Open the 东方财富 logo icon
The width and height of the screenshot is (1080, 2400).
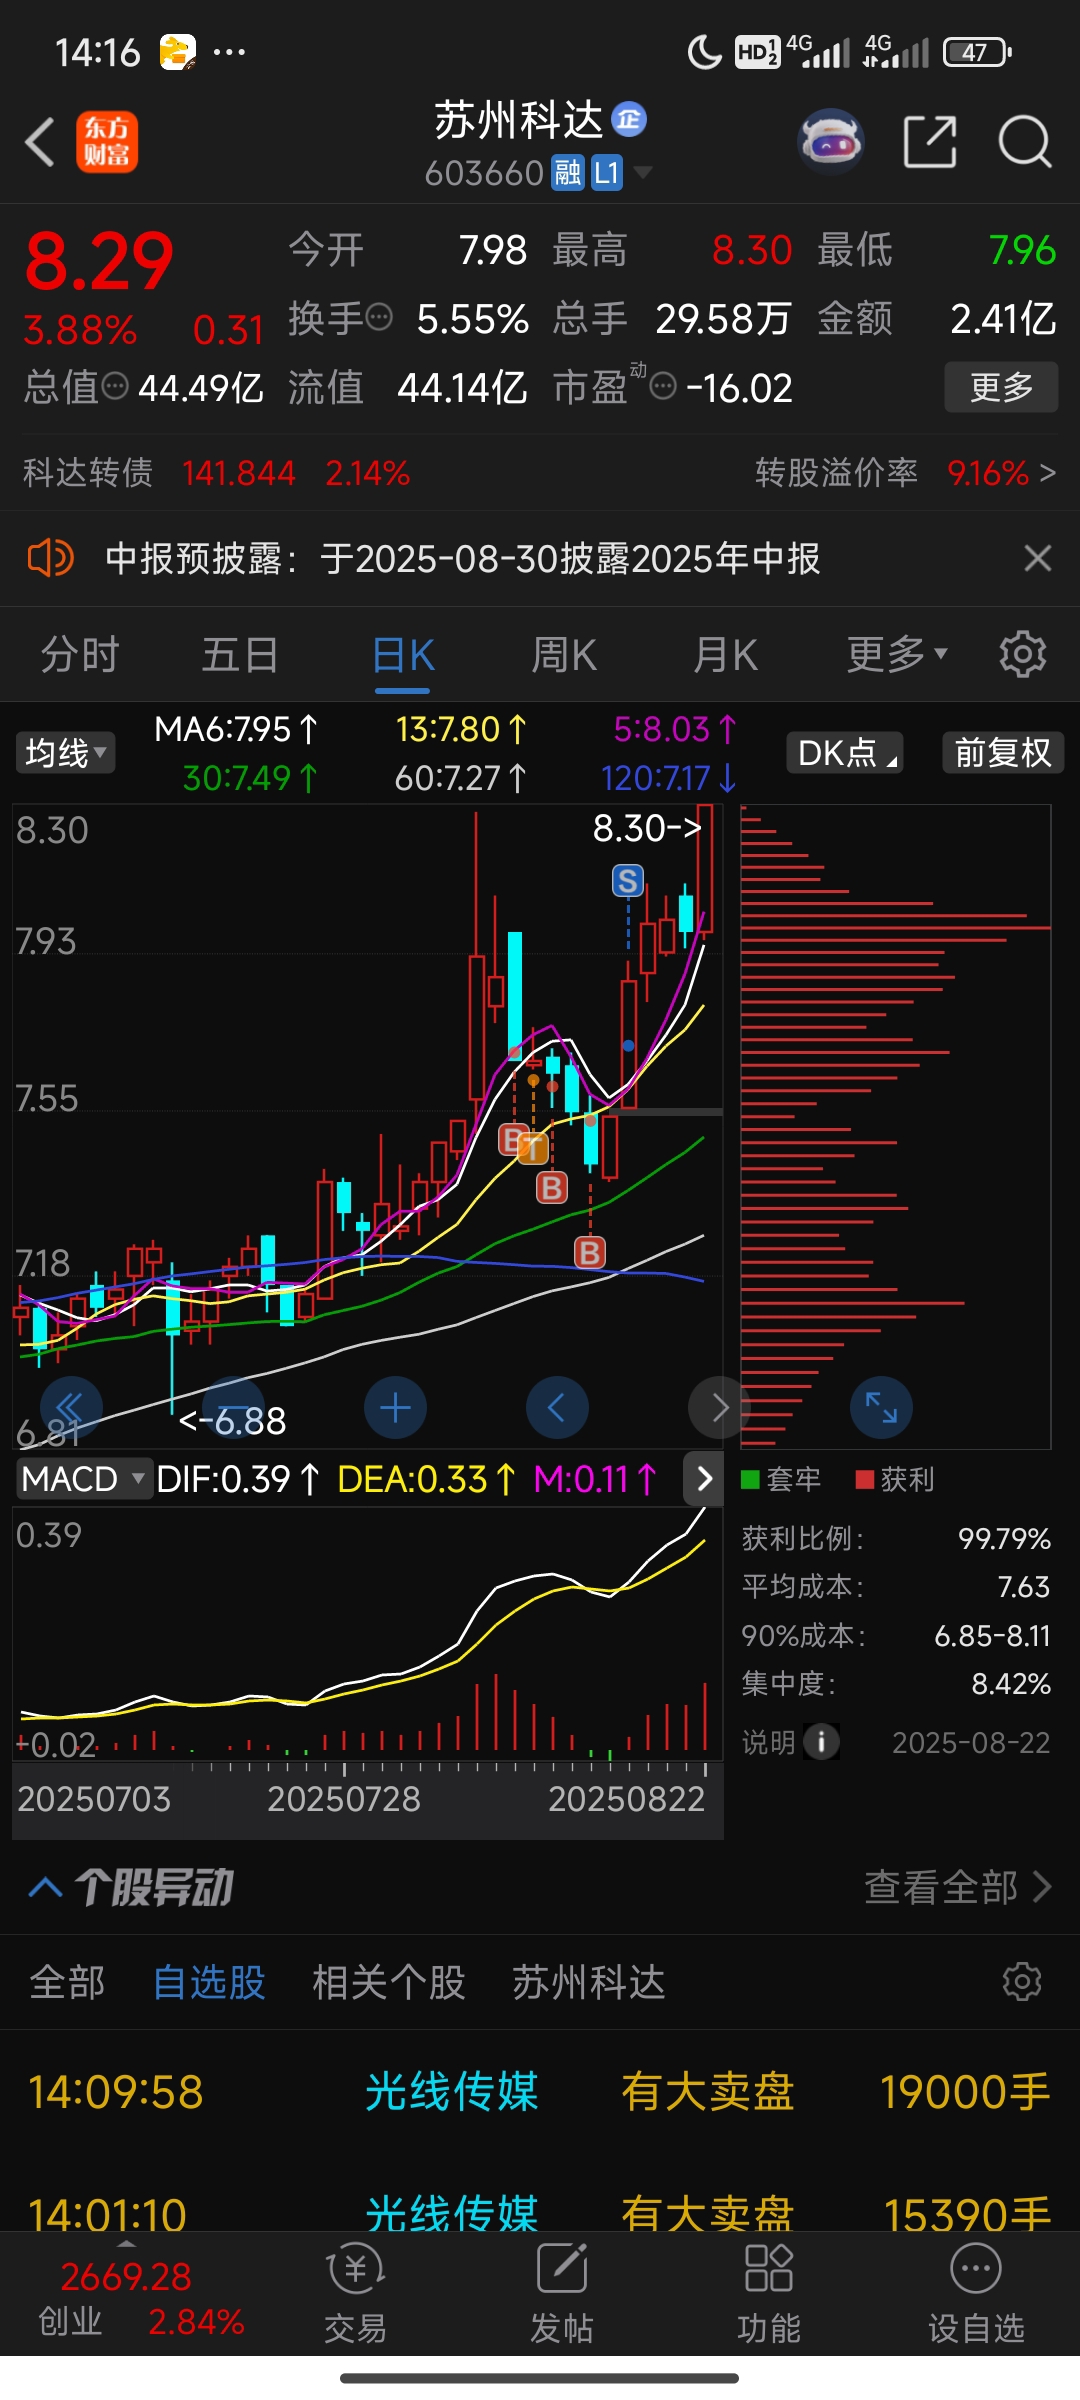(107, 142)
